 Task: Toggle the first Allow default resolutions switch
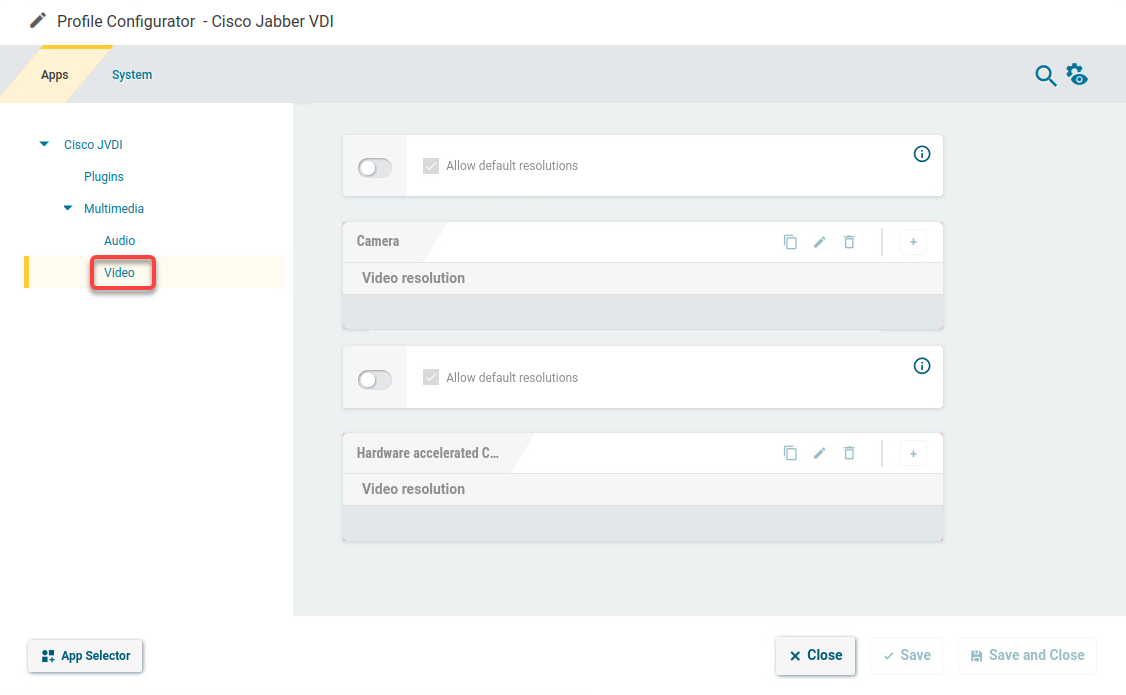375,168
